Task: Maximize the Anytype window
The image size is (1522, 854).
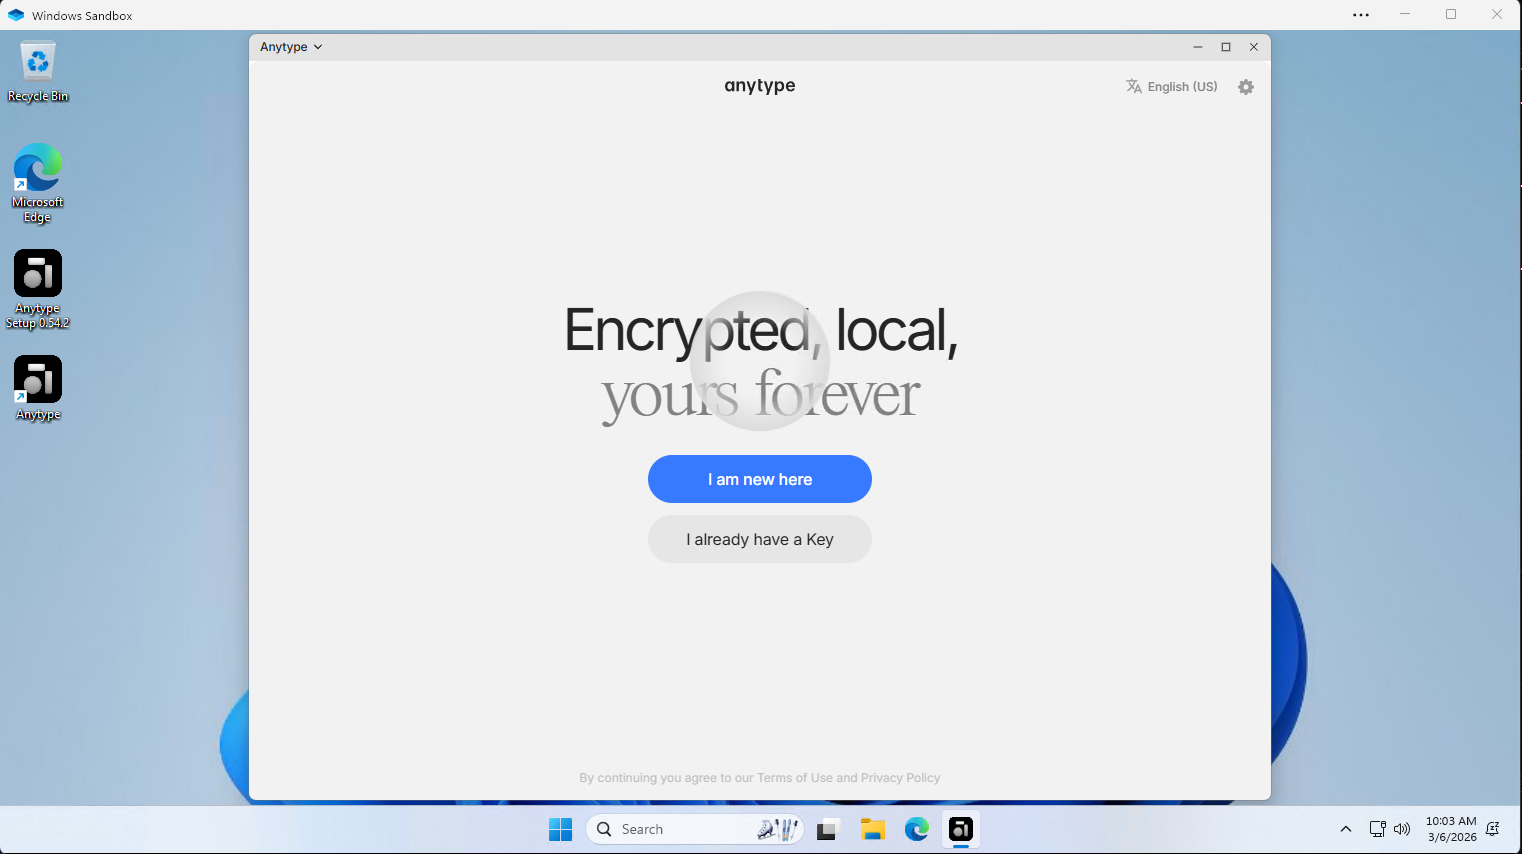Action: point(1226,47)
